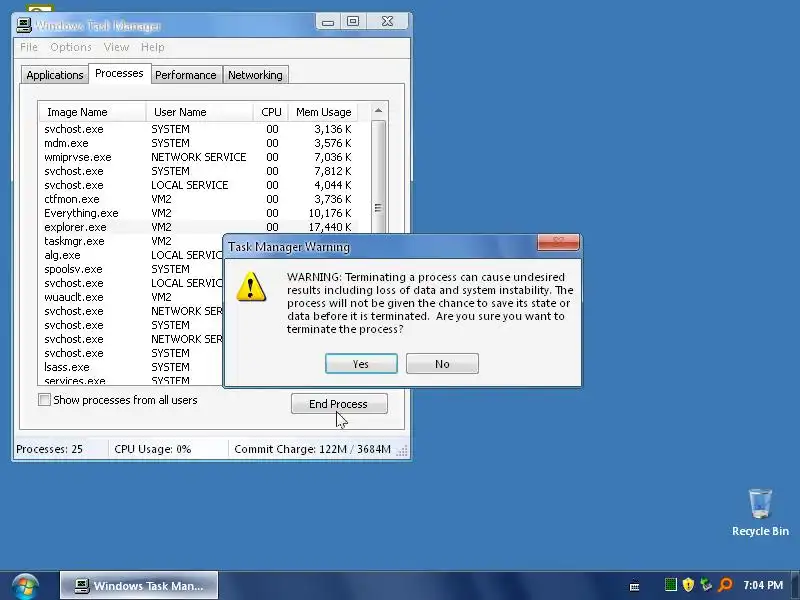
Task: Open the File menu
Action: click(x=29, y=47)
